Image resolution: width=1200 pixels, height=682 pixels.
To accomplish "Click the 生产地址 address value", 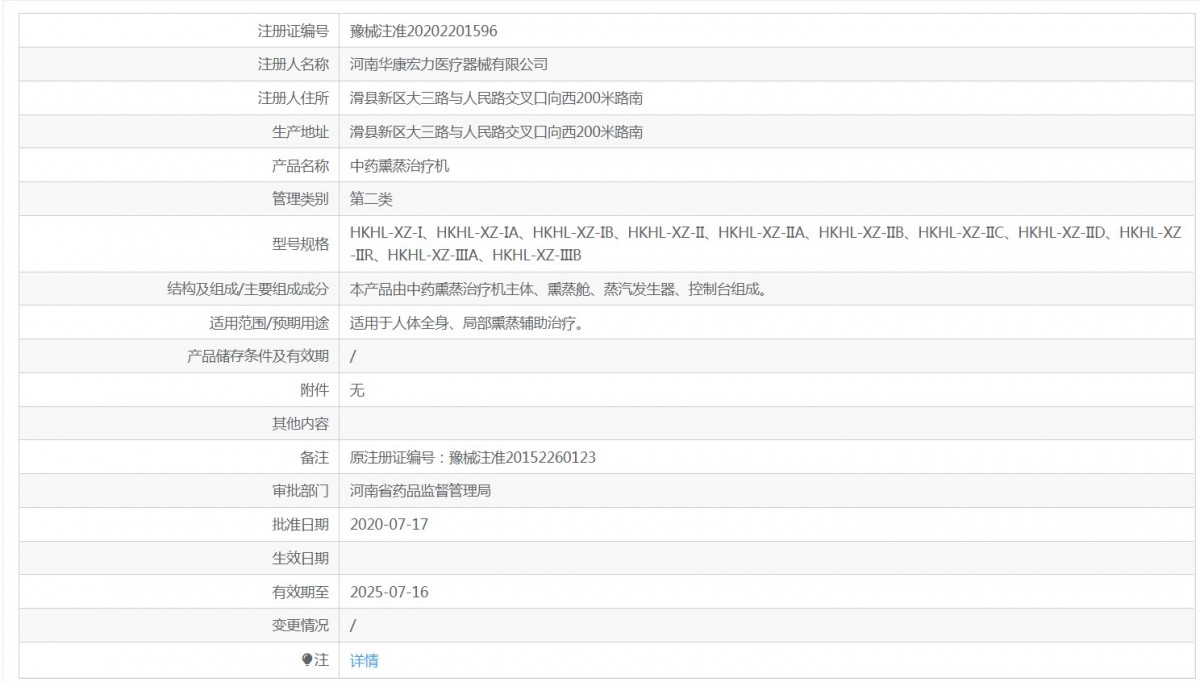I will tap(496, 132).
